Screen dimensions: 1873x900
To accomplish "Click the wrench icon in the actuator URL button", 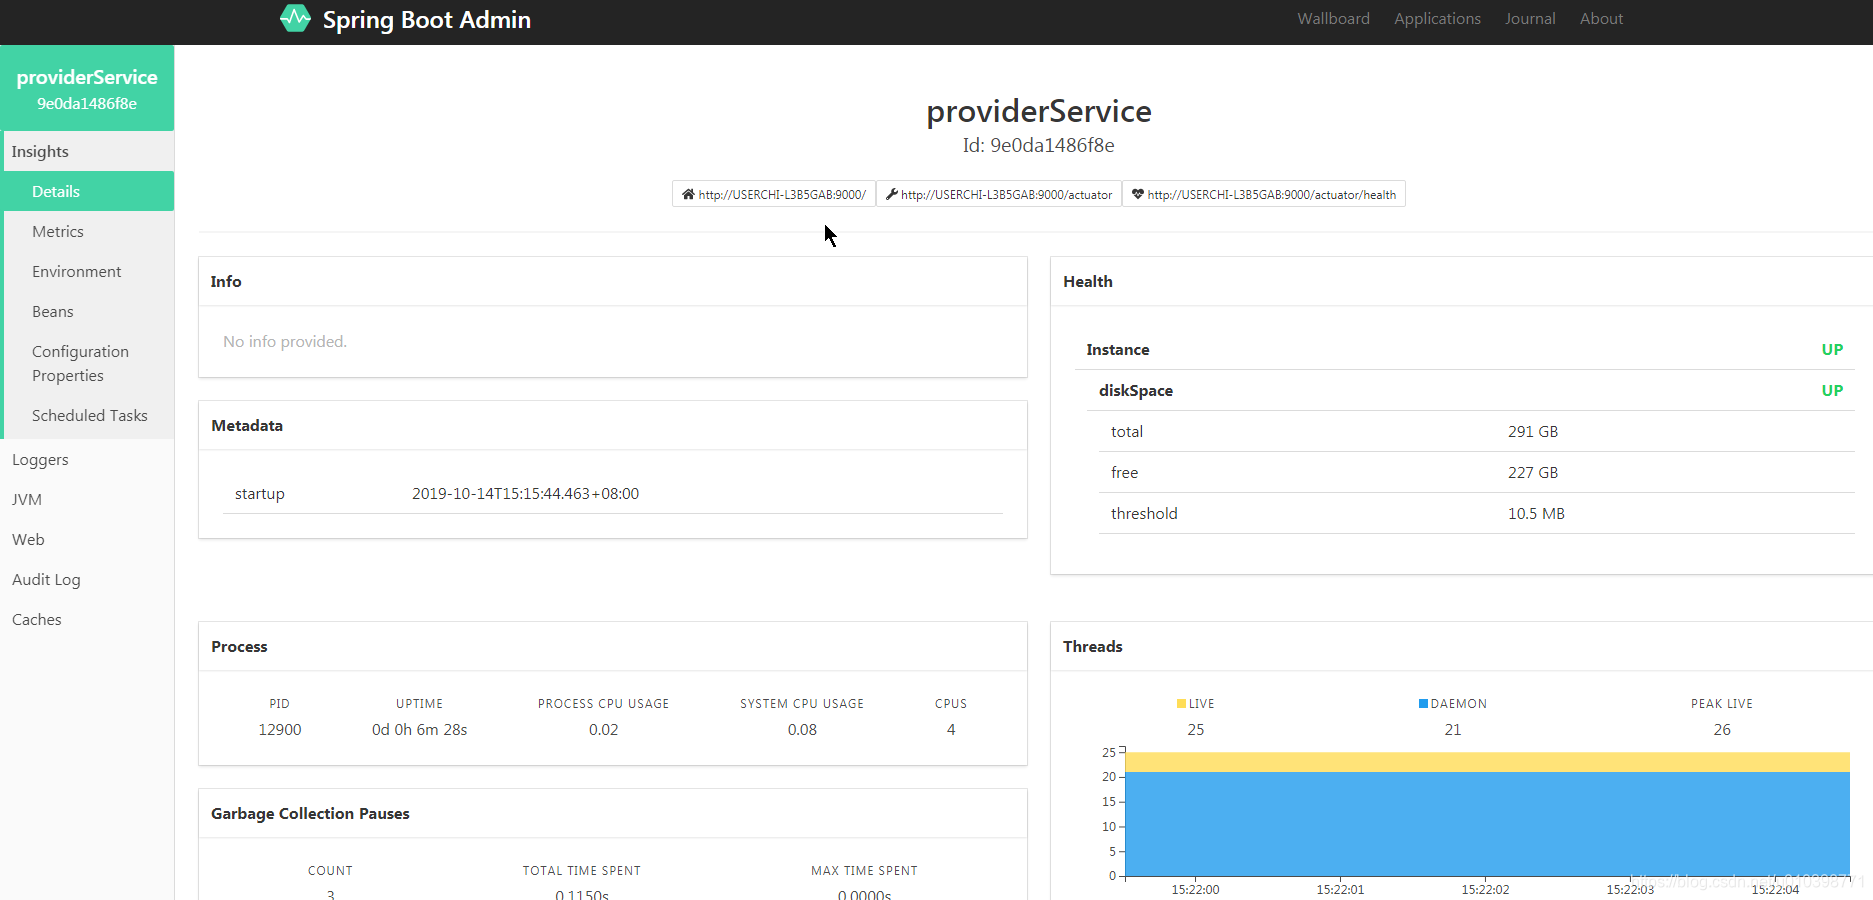I will click(891, 194).
